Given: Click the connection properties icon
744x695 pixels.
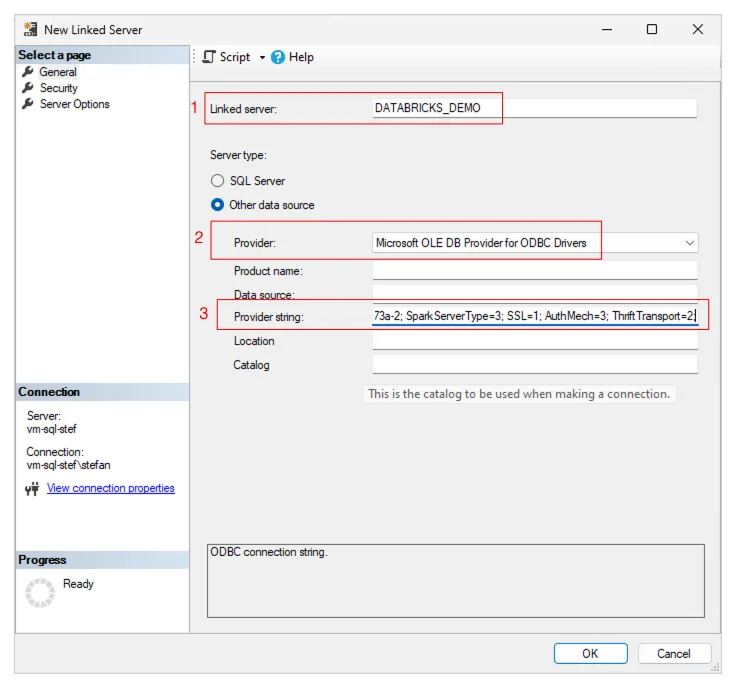Looking at the screenshot, I should 32,489.
